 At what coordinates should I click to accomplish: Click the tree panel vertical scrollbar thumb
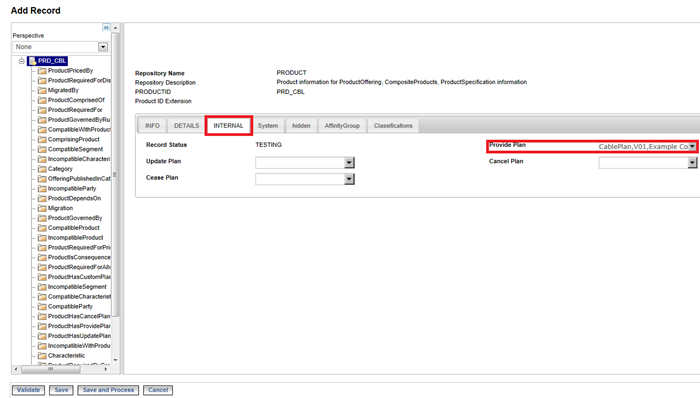pos(115,175)
